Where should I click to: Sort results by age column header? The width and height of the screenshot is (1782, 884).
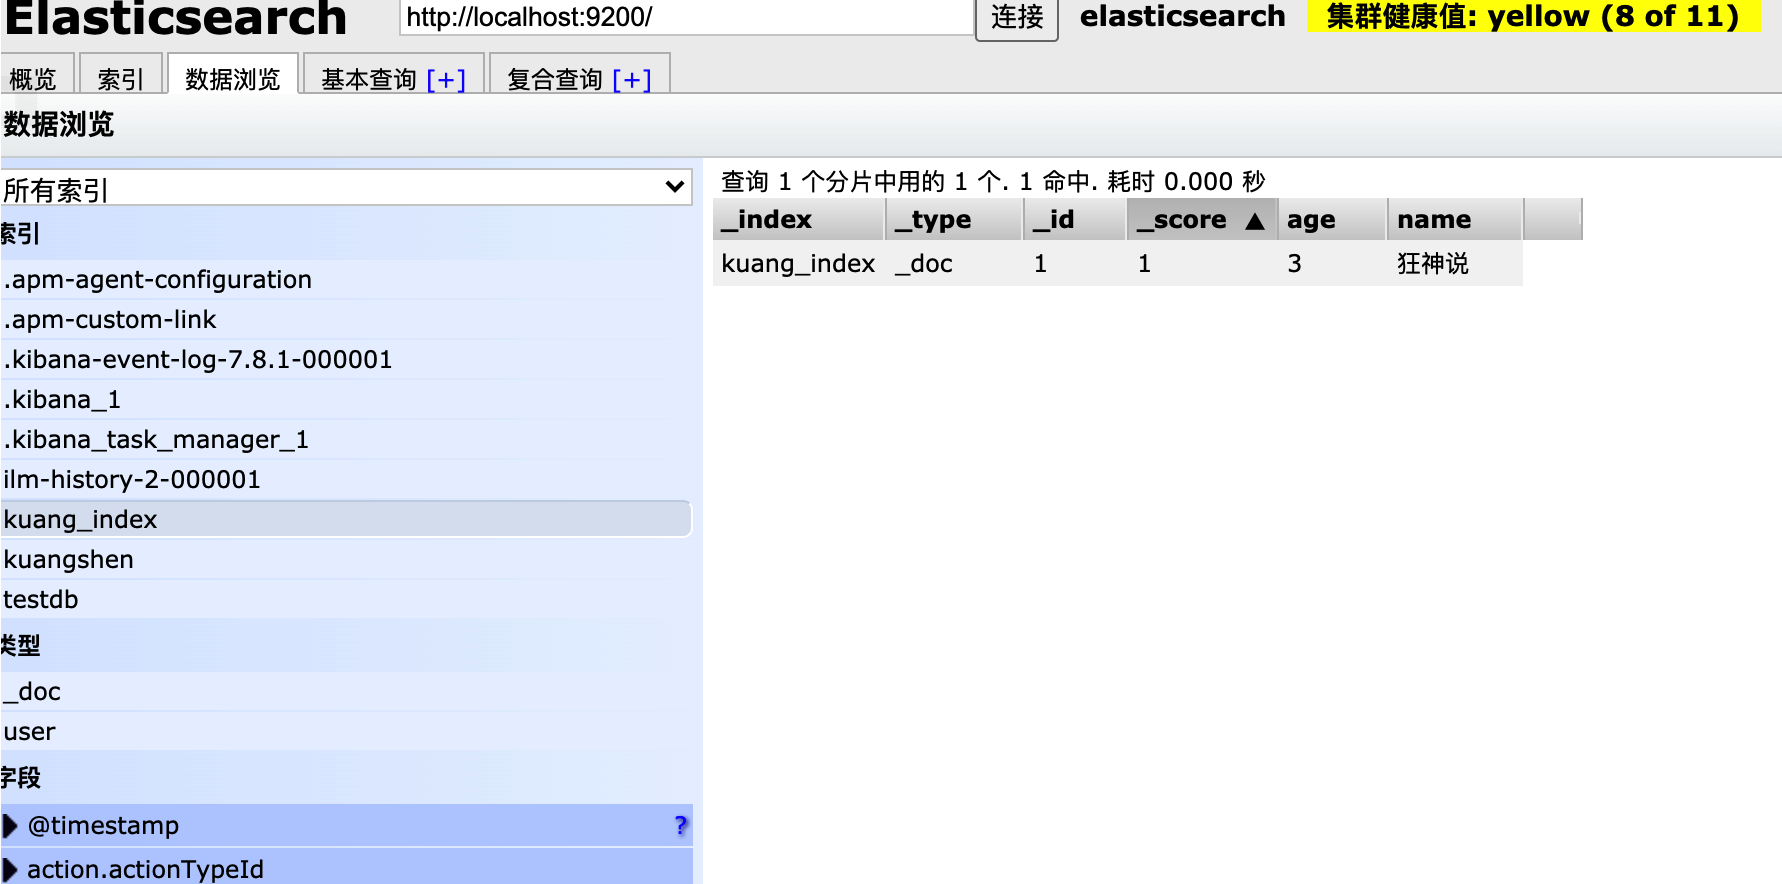point(1333,219)
